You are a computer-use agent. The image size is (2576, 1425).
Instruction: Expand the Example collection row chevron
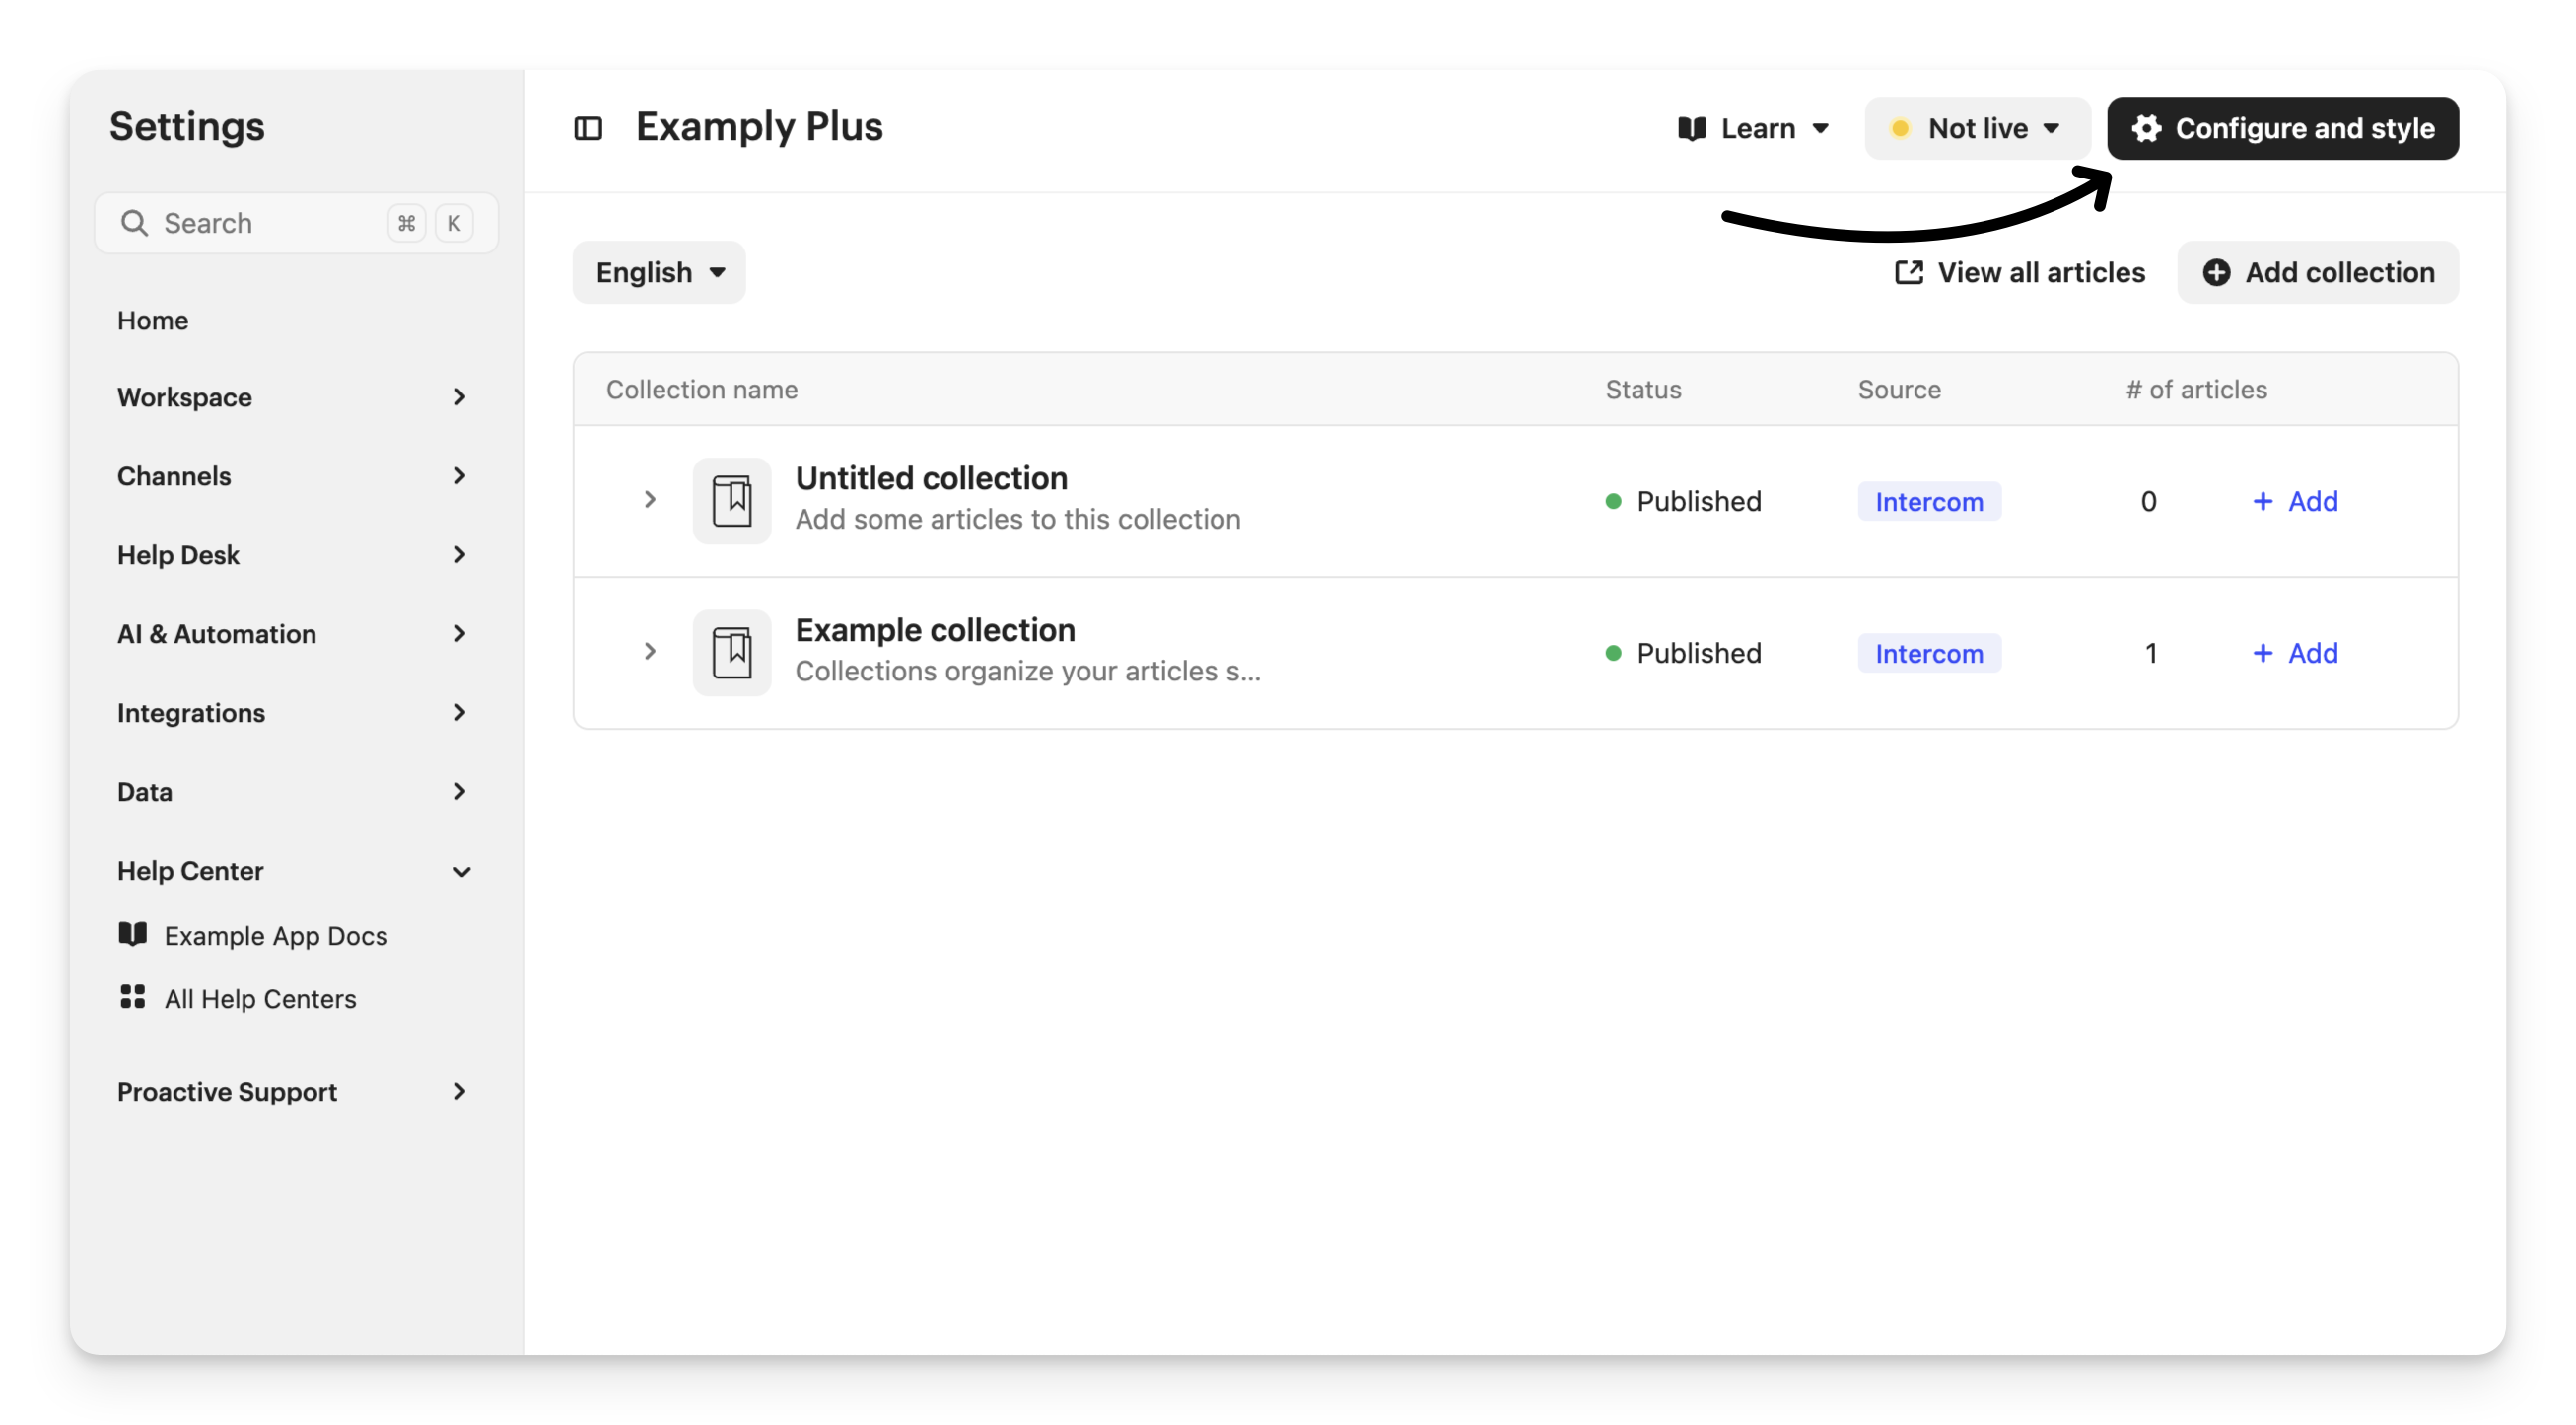coord(650,652)
